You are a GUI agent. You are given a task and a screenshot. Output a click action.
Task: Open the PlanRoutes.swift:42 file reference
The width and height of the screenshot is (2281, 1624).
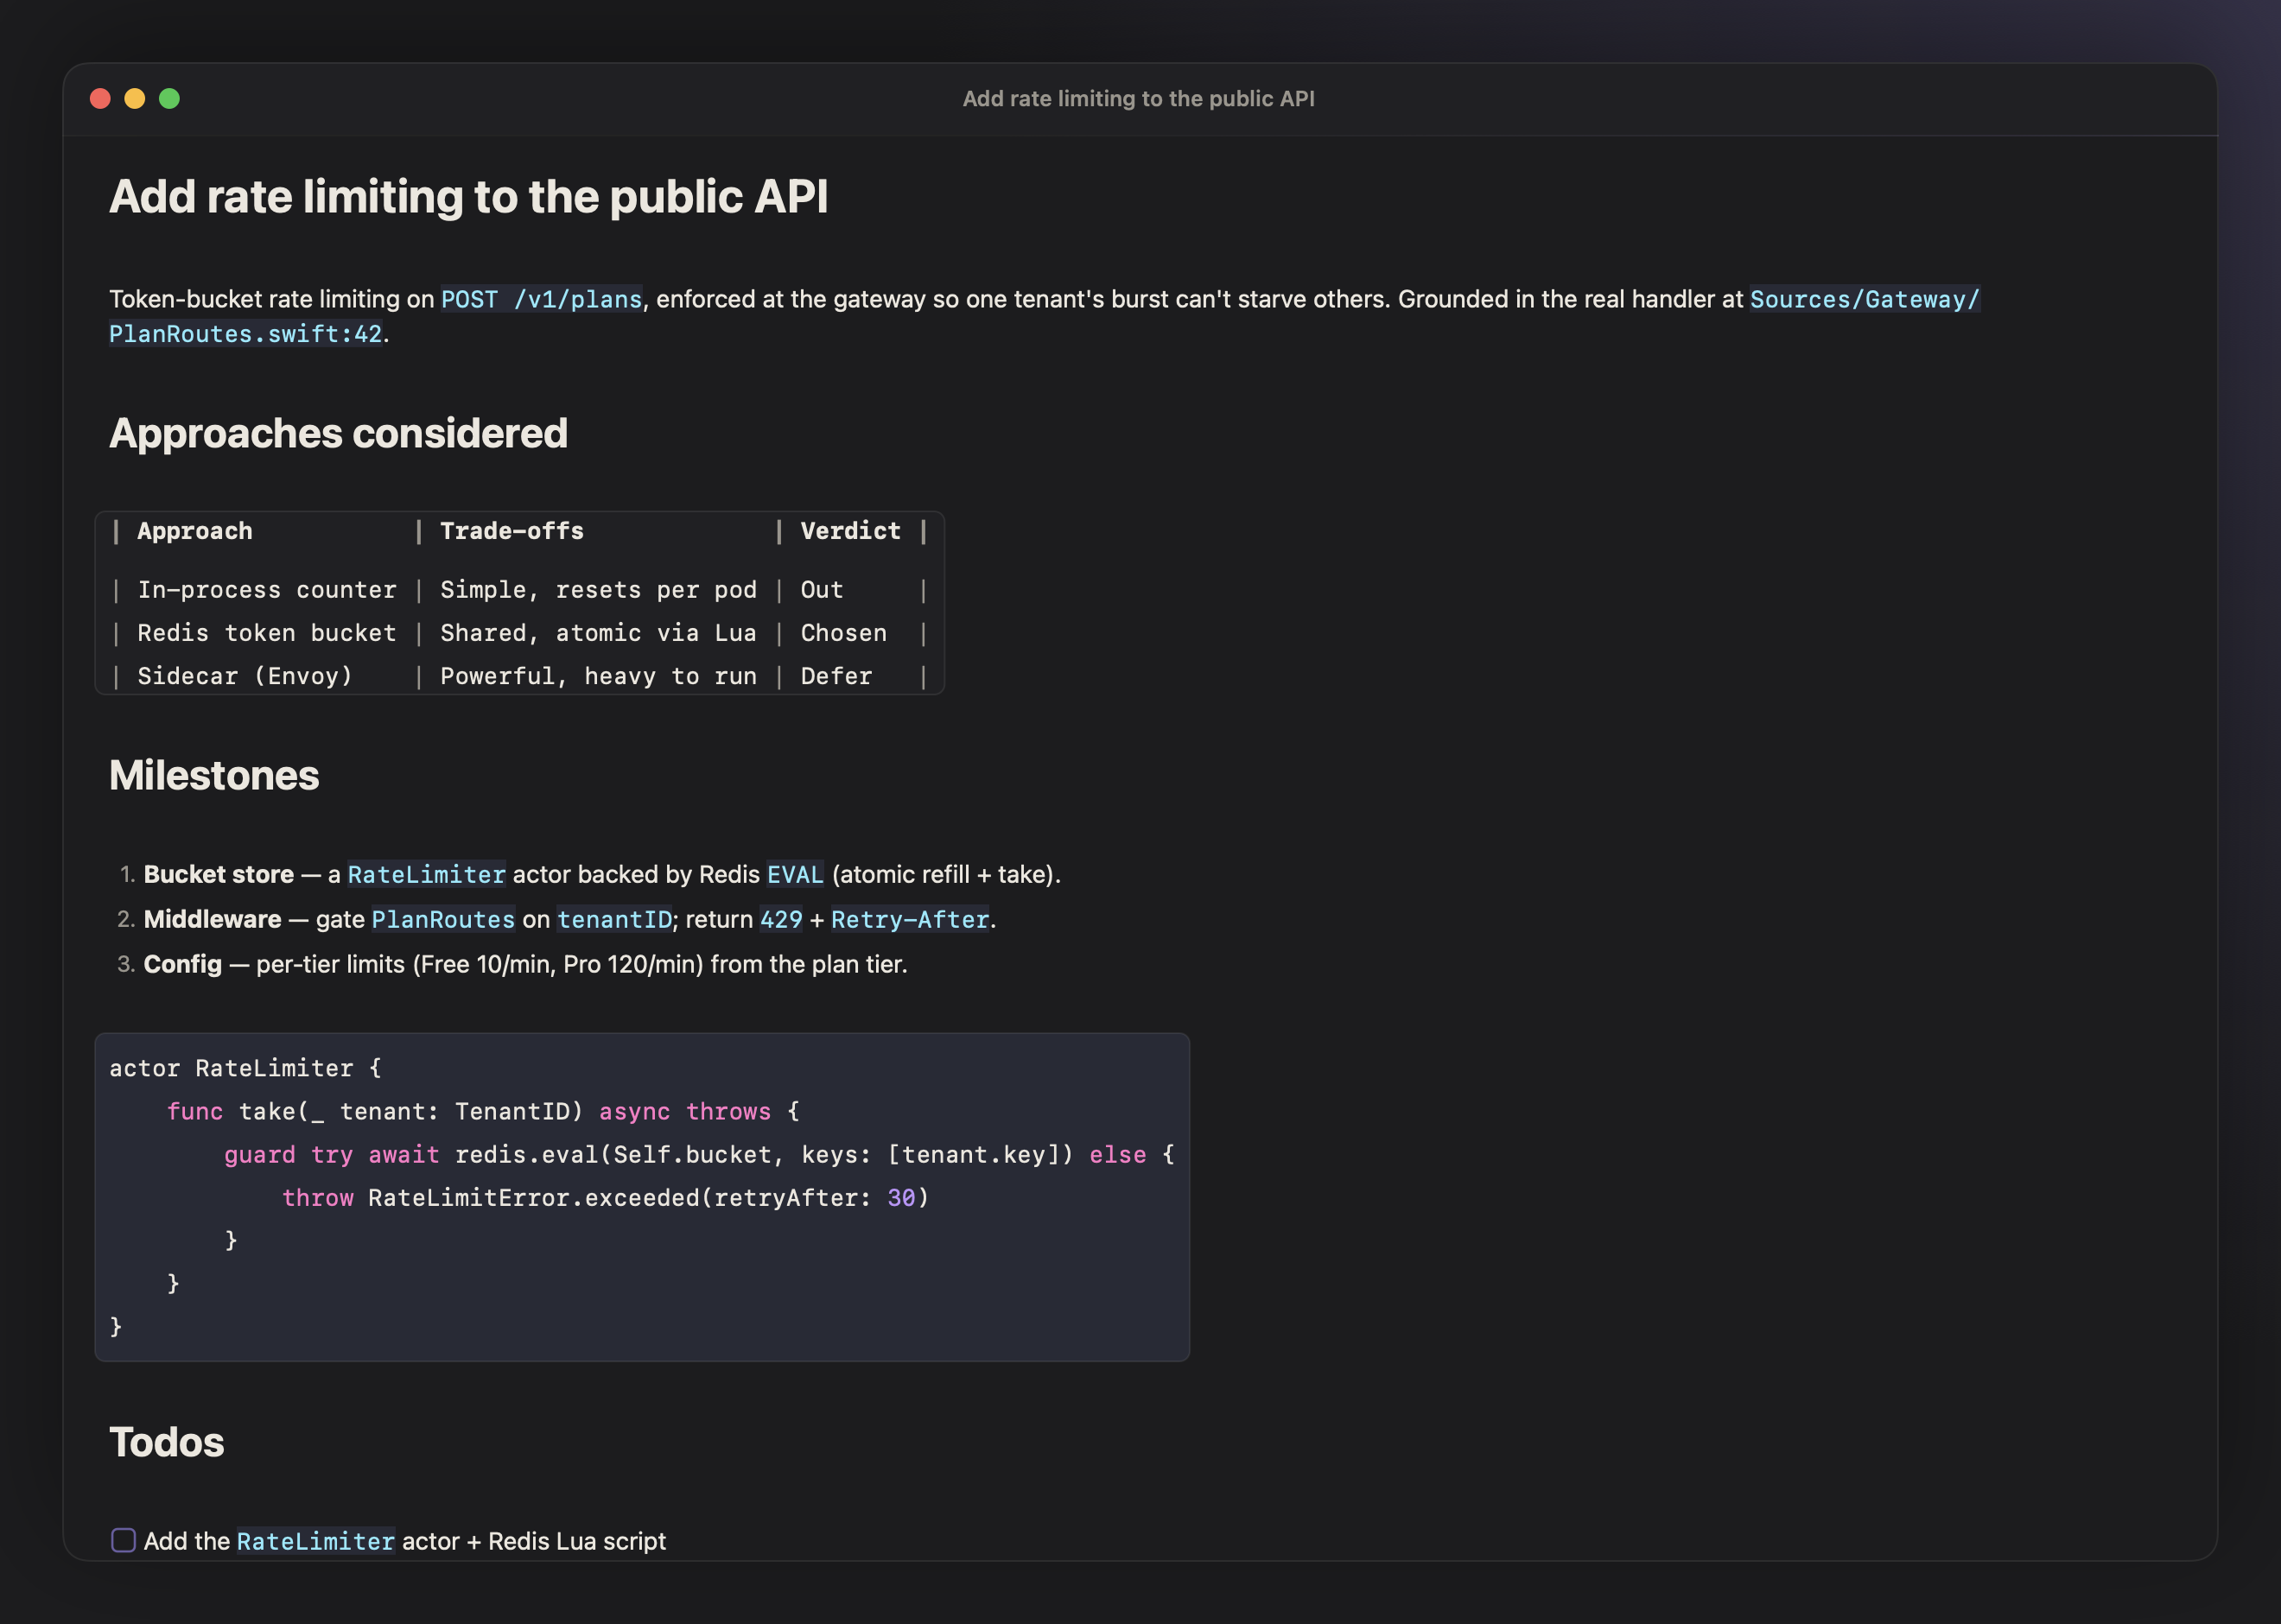tap(246, 334)
